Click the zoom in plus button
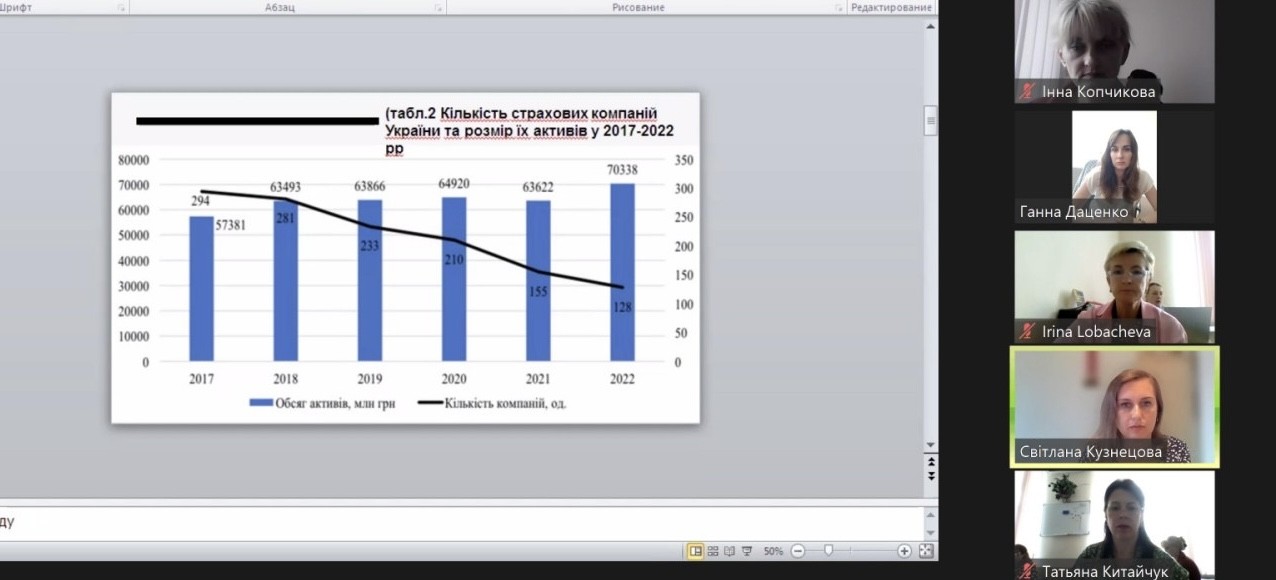 [x=904, y=551]
